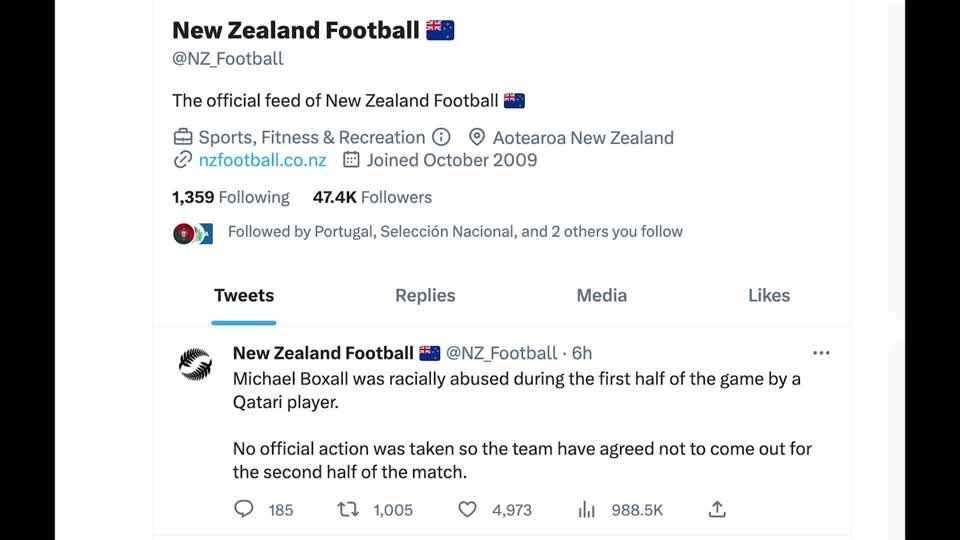Retweet the Michael Boxall tweet
The width and height of the screenshot is (960, 540).
[348, 509]
